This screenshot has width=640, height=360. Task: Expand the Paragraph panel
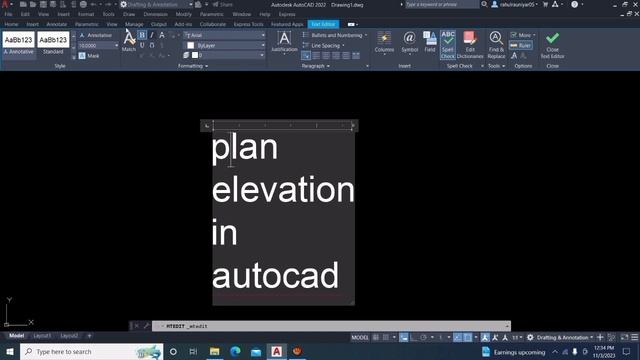pos(316,66)
